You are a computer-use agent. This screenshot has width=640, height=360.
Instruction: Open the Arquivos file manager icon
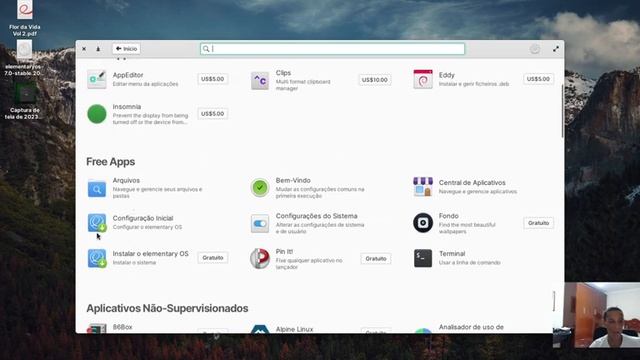click(97, 188)
